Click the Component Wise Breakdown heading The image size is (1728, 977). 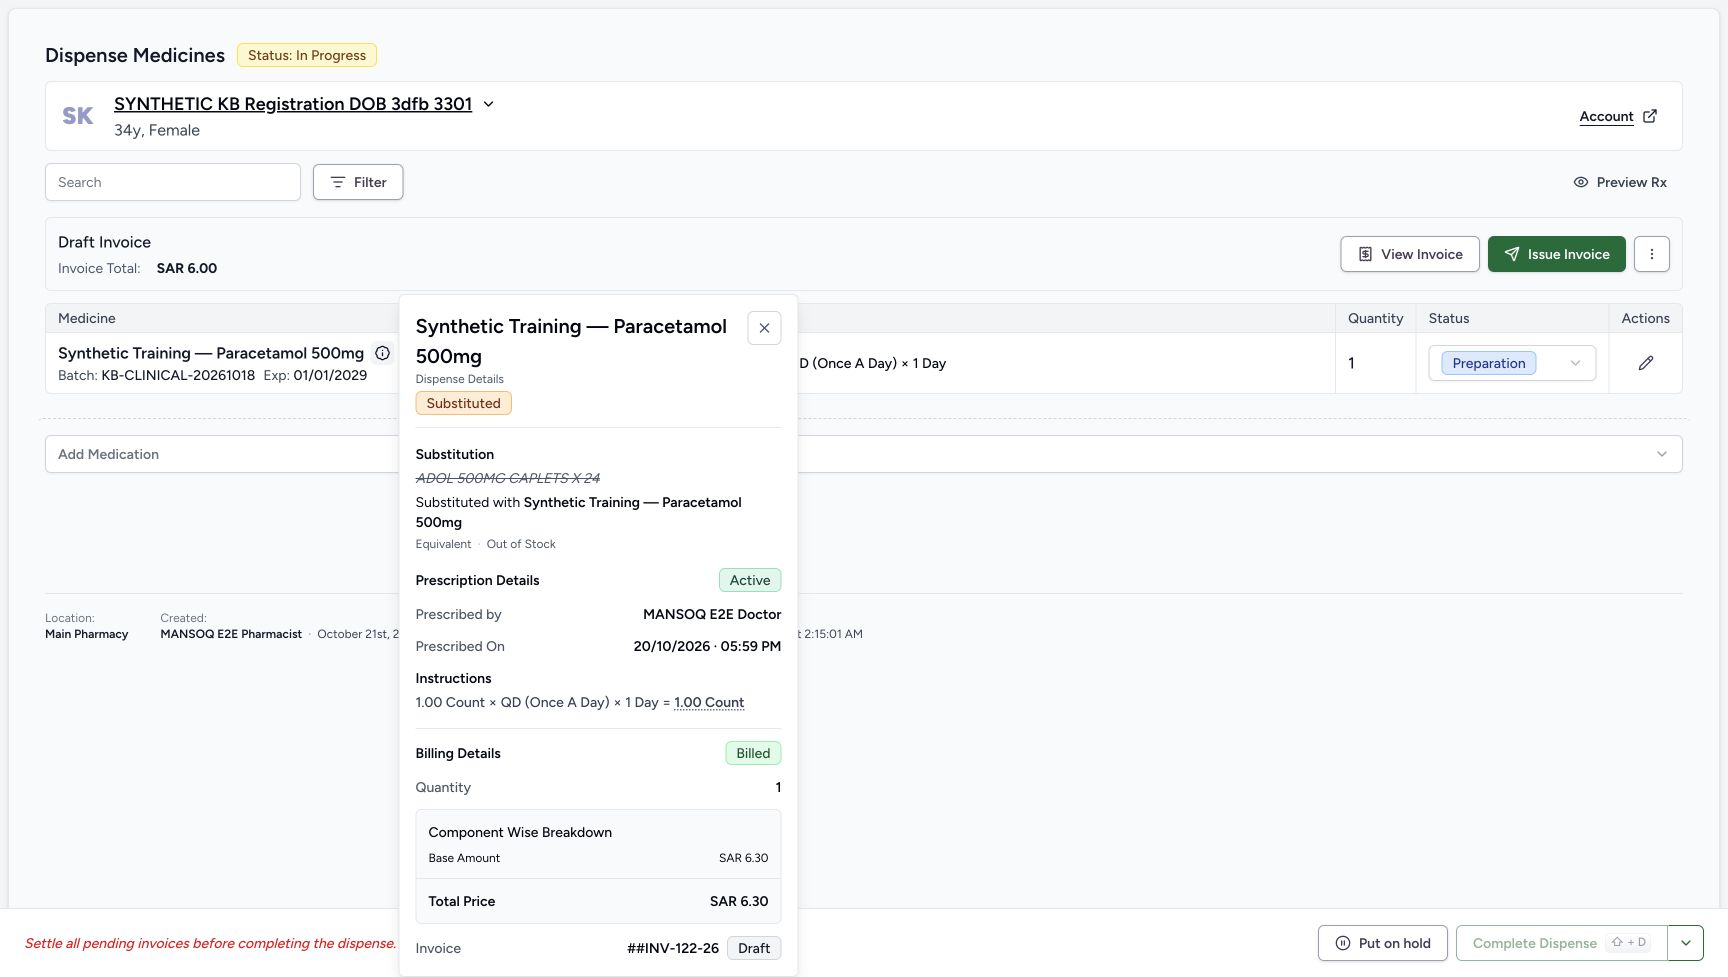pyautogui.click(x=520, y=832)
